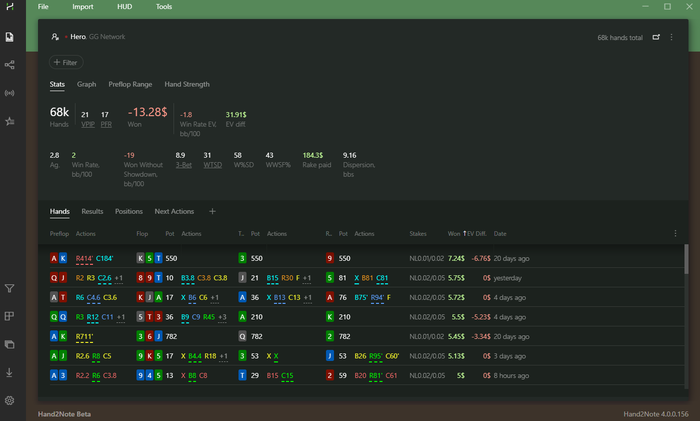Screen dimensions: 700x421
Task: Open settings gear in sidebar
Action: pyautogui.click(x=9, y=400)
